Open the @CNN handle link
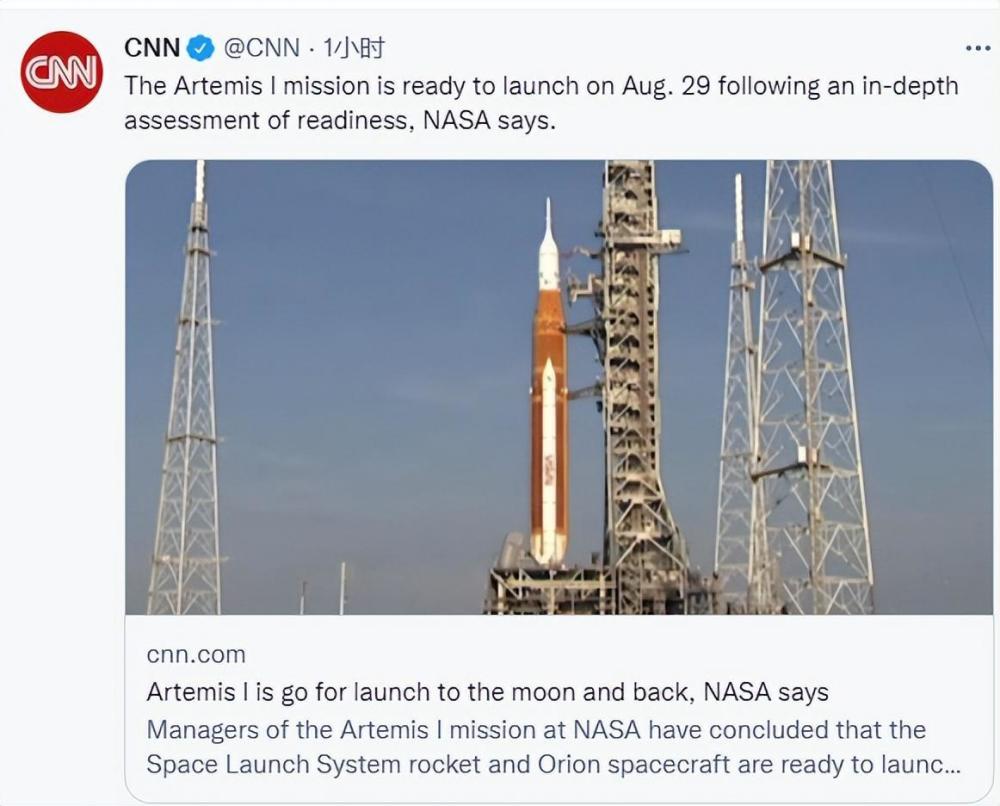The width and height of the screenshot is (1000, 806). click(x=259, y=47)
